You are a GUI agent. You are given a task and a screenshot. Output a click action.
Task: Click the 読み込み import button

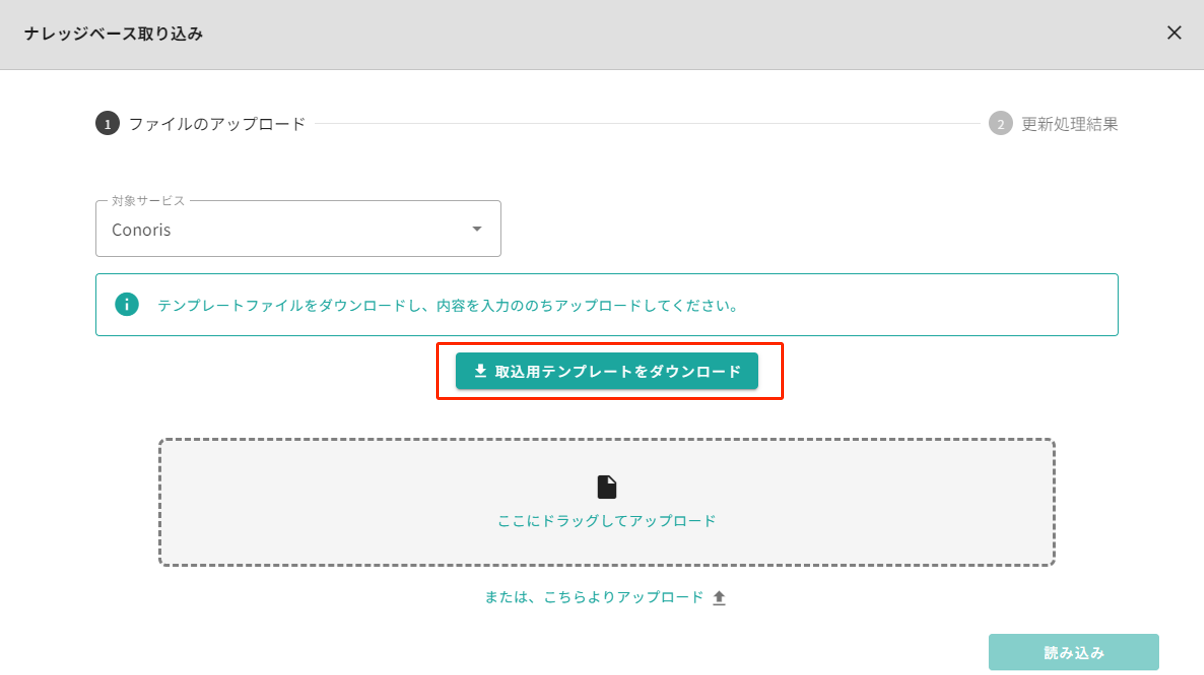tap(1074, 651)
